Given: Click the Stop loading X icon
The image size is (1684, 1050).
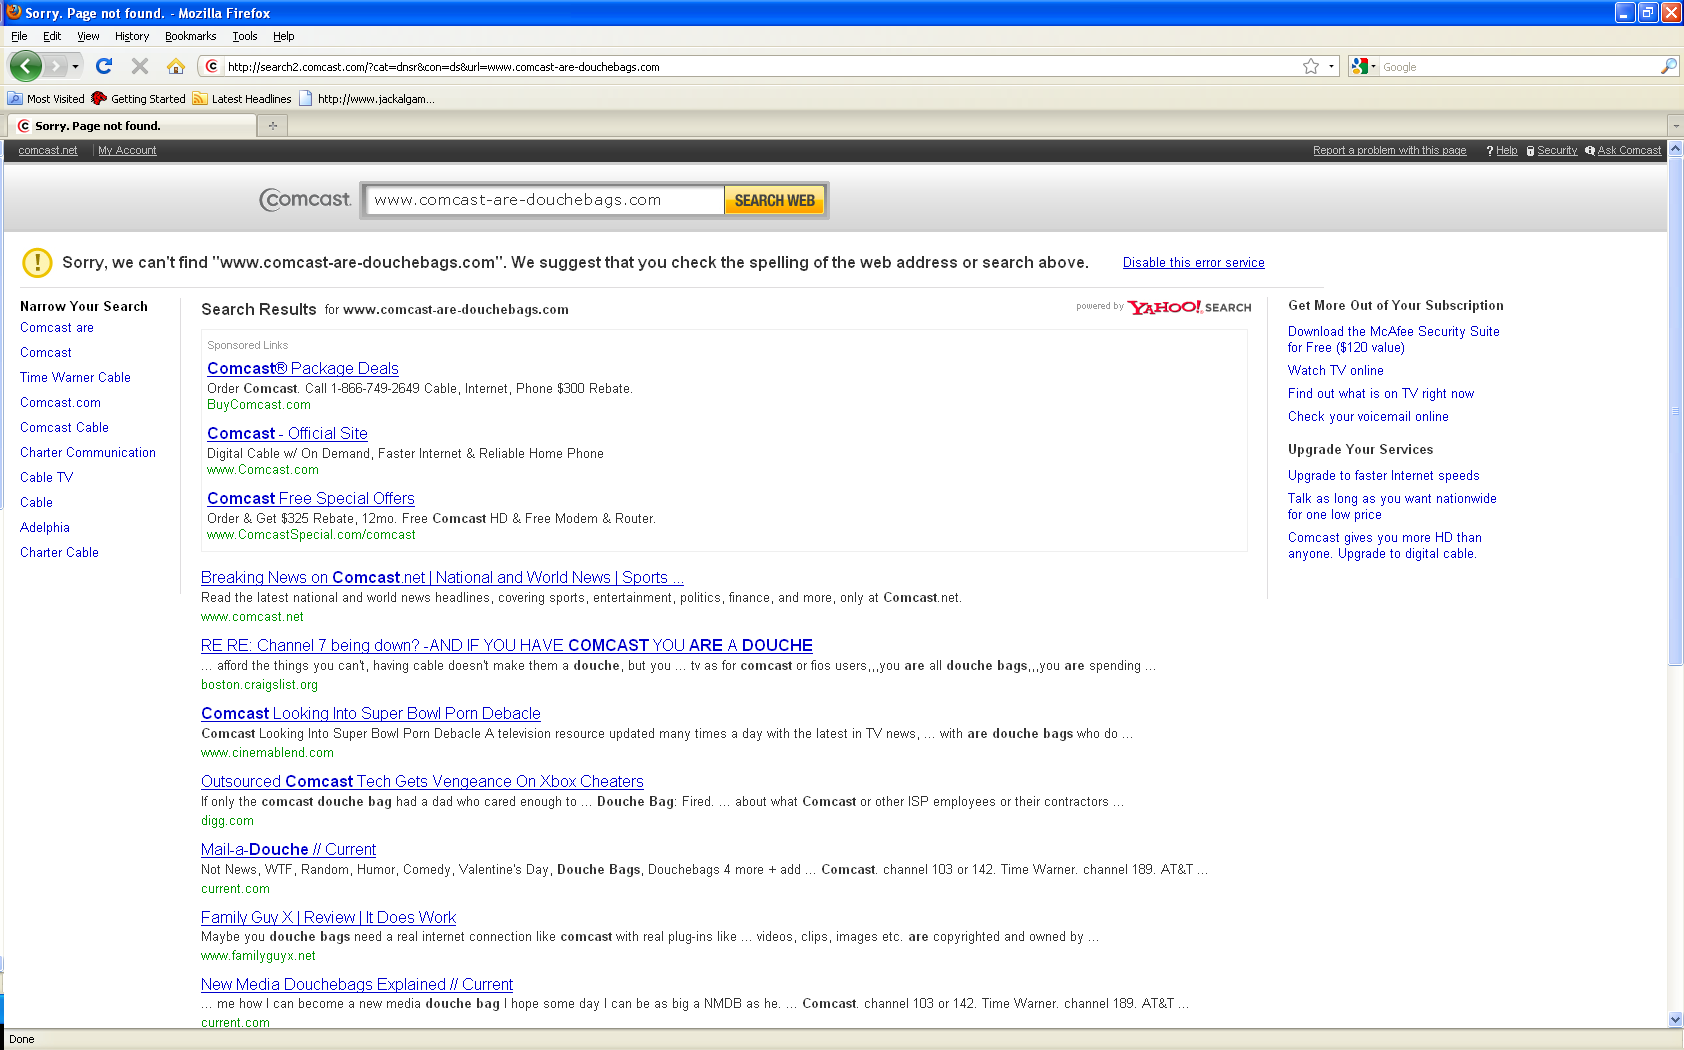Looking at the screenshot, I should 140,66.
